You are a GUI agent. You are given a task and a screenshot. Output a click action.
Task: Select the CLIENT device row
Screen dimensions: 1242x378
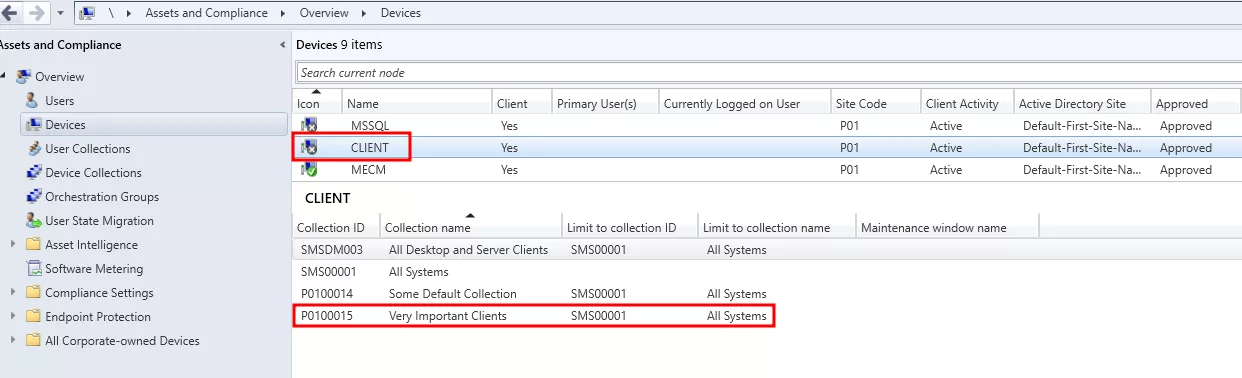(x=767, y=148)
